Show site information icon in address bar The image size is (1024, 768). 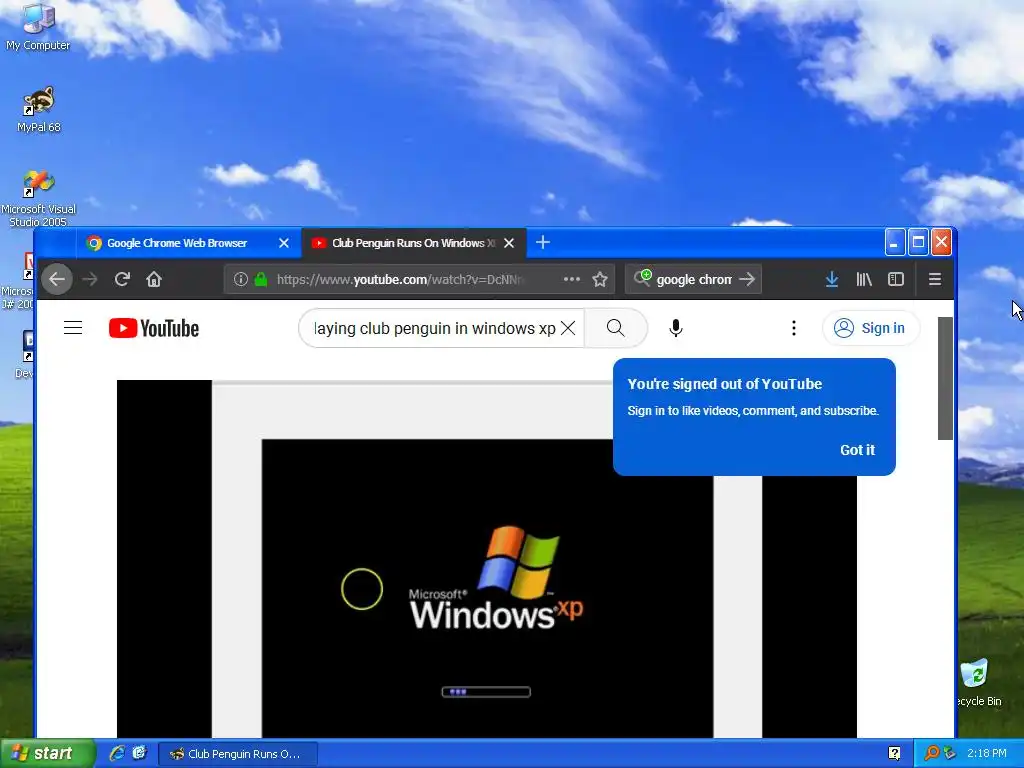coord(240,280)
